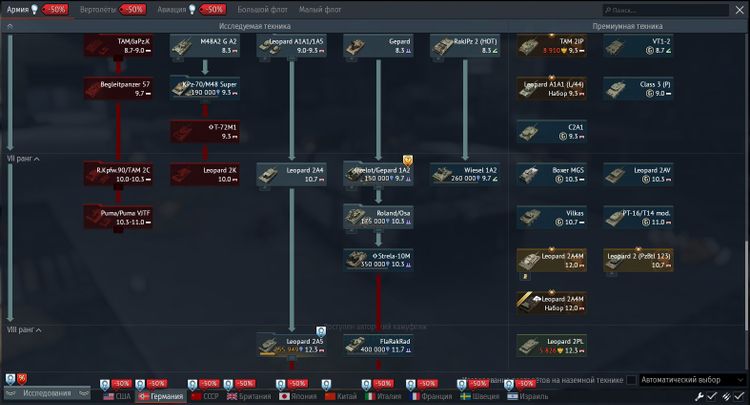Select the Strela-10M vehicle icon

point(378,260)
